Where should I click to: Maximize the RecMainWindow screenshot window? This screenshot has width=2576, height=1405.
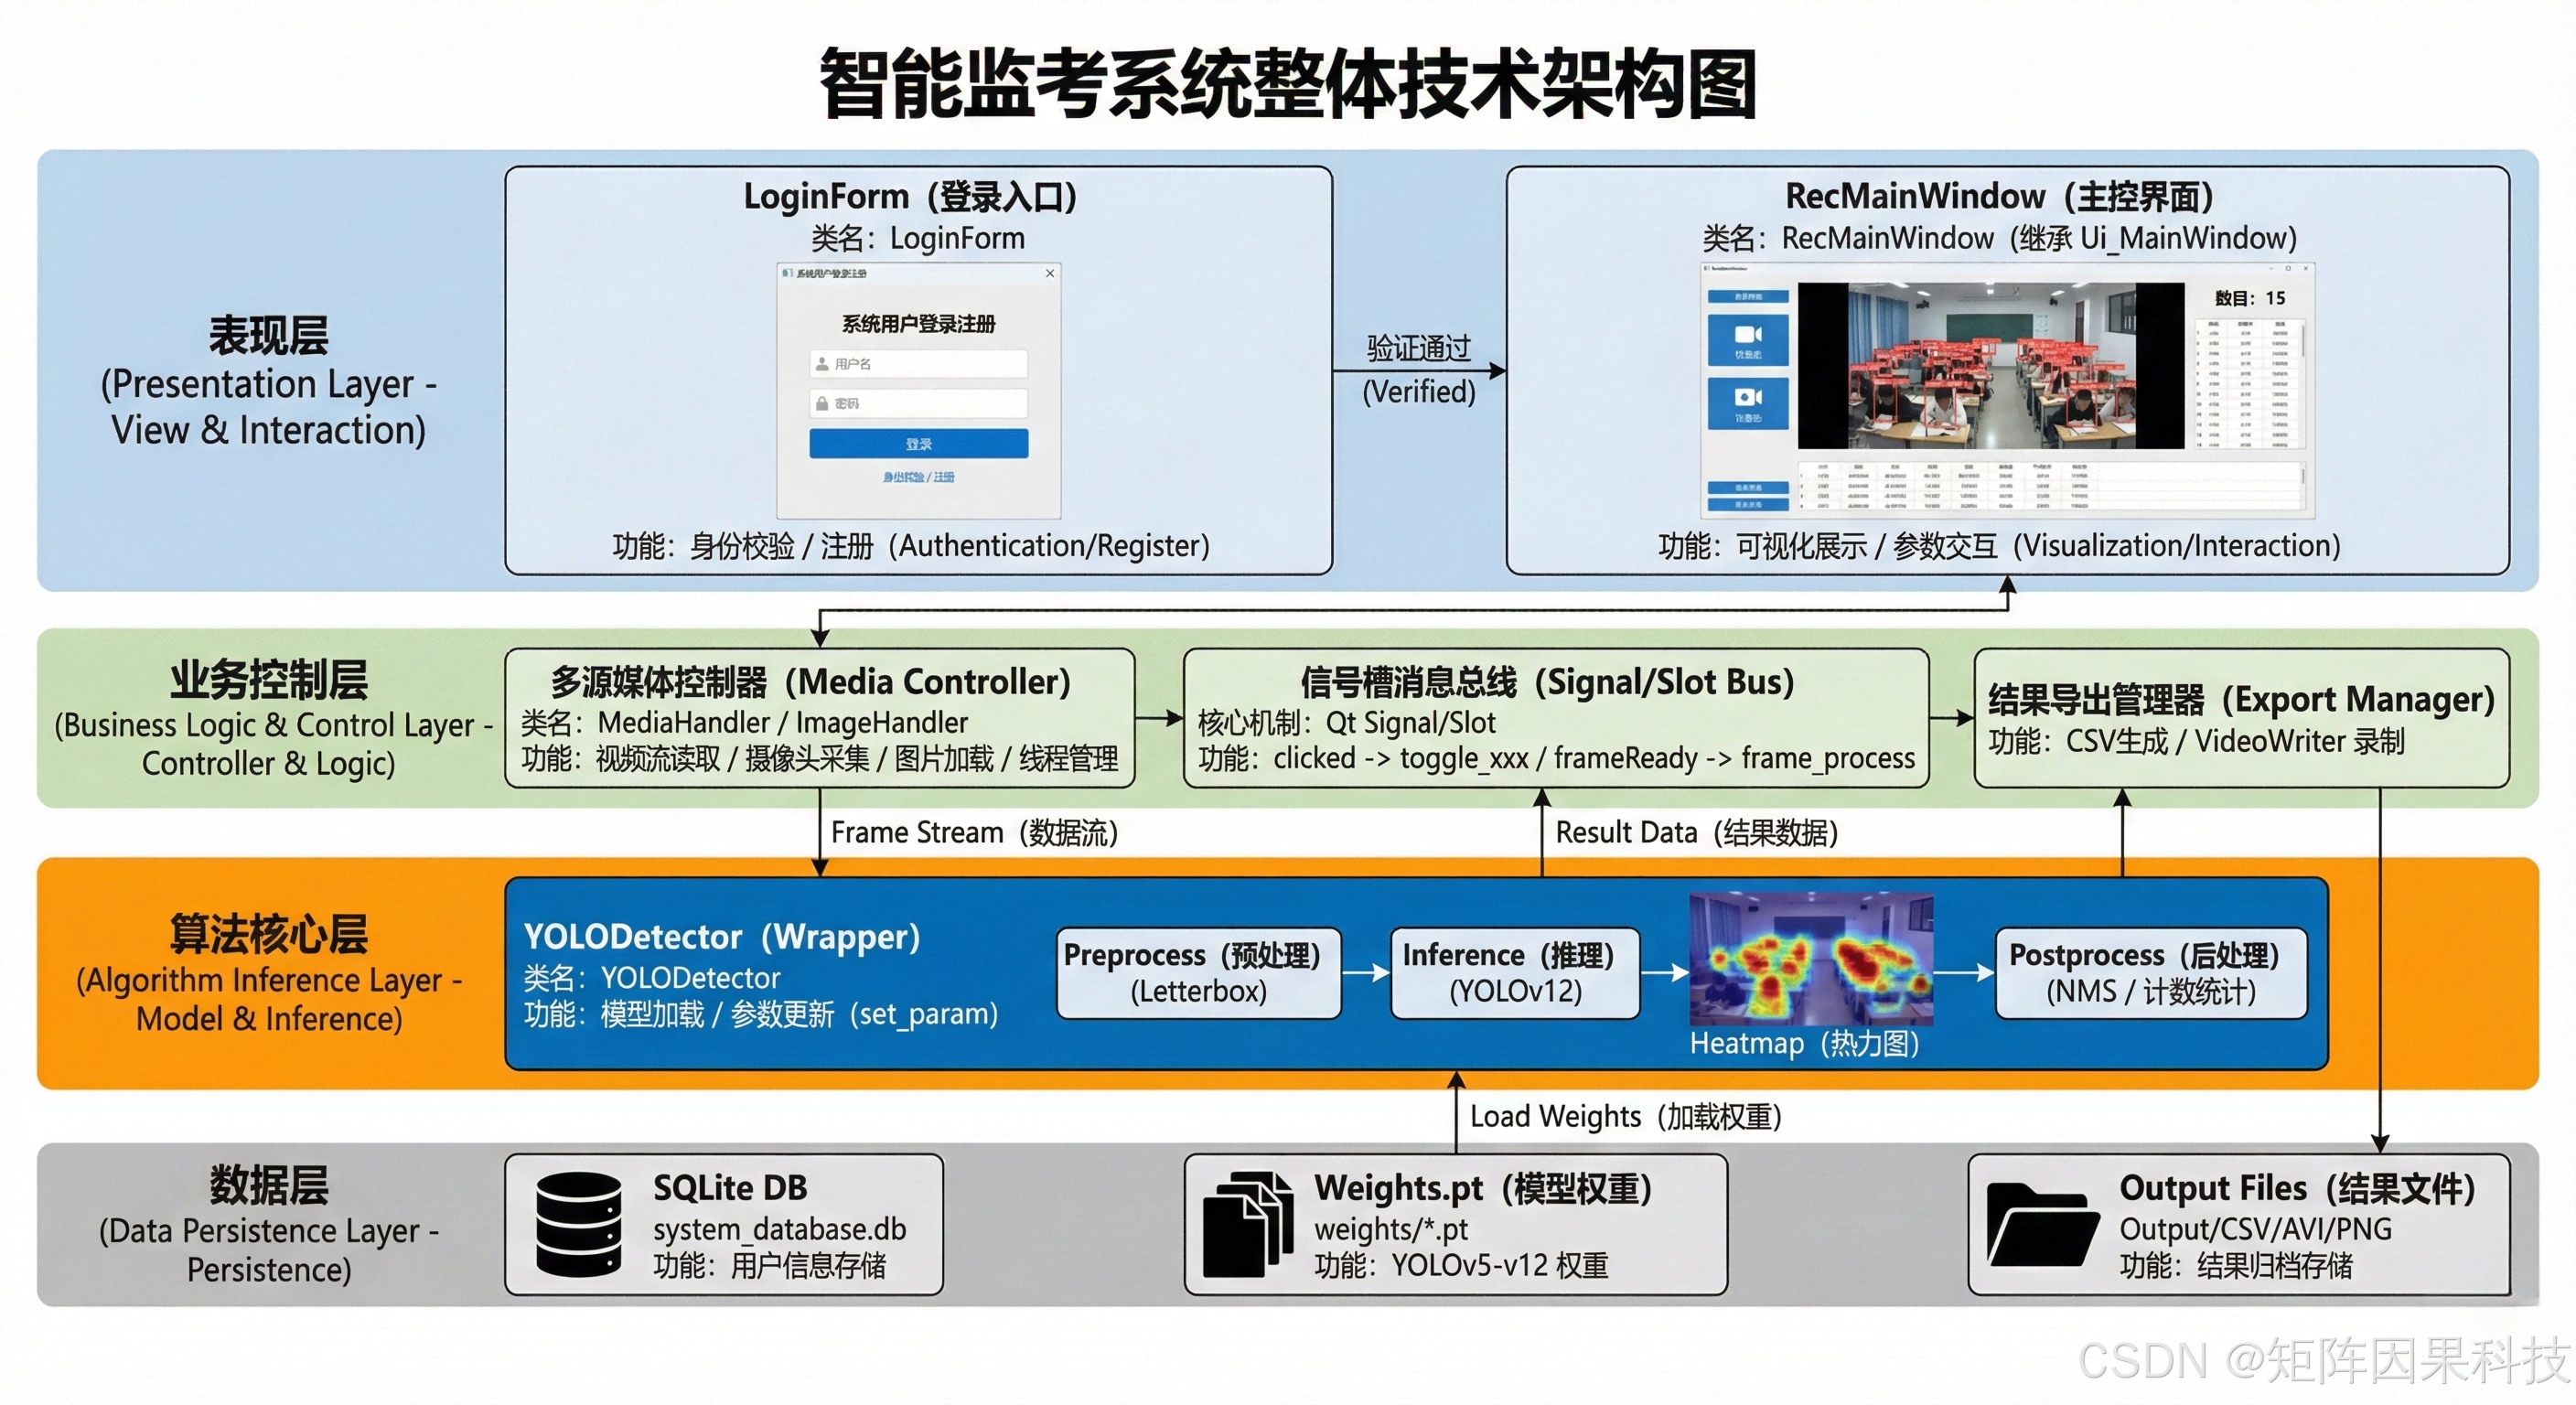(2288, 268)
